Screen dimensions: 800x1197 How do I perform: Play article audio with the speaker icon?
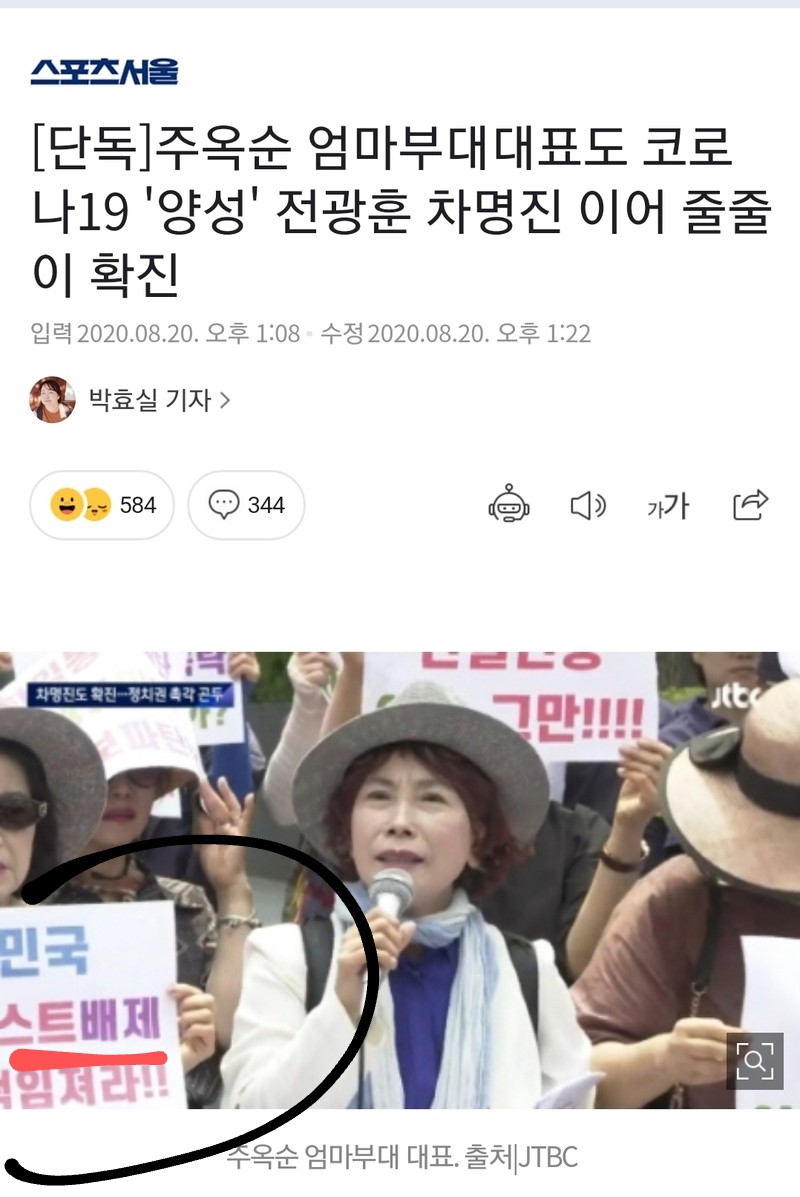(x=589, y=505)
